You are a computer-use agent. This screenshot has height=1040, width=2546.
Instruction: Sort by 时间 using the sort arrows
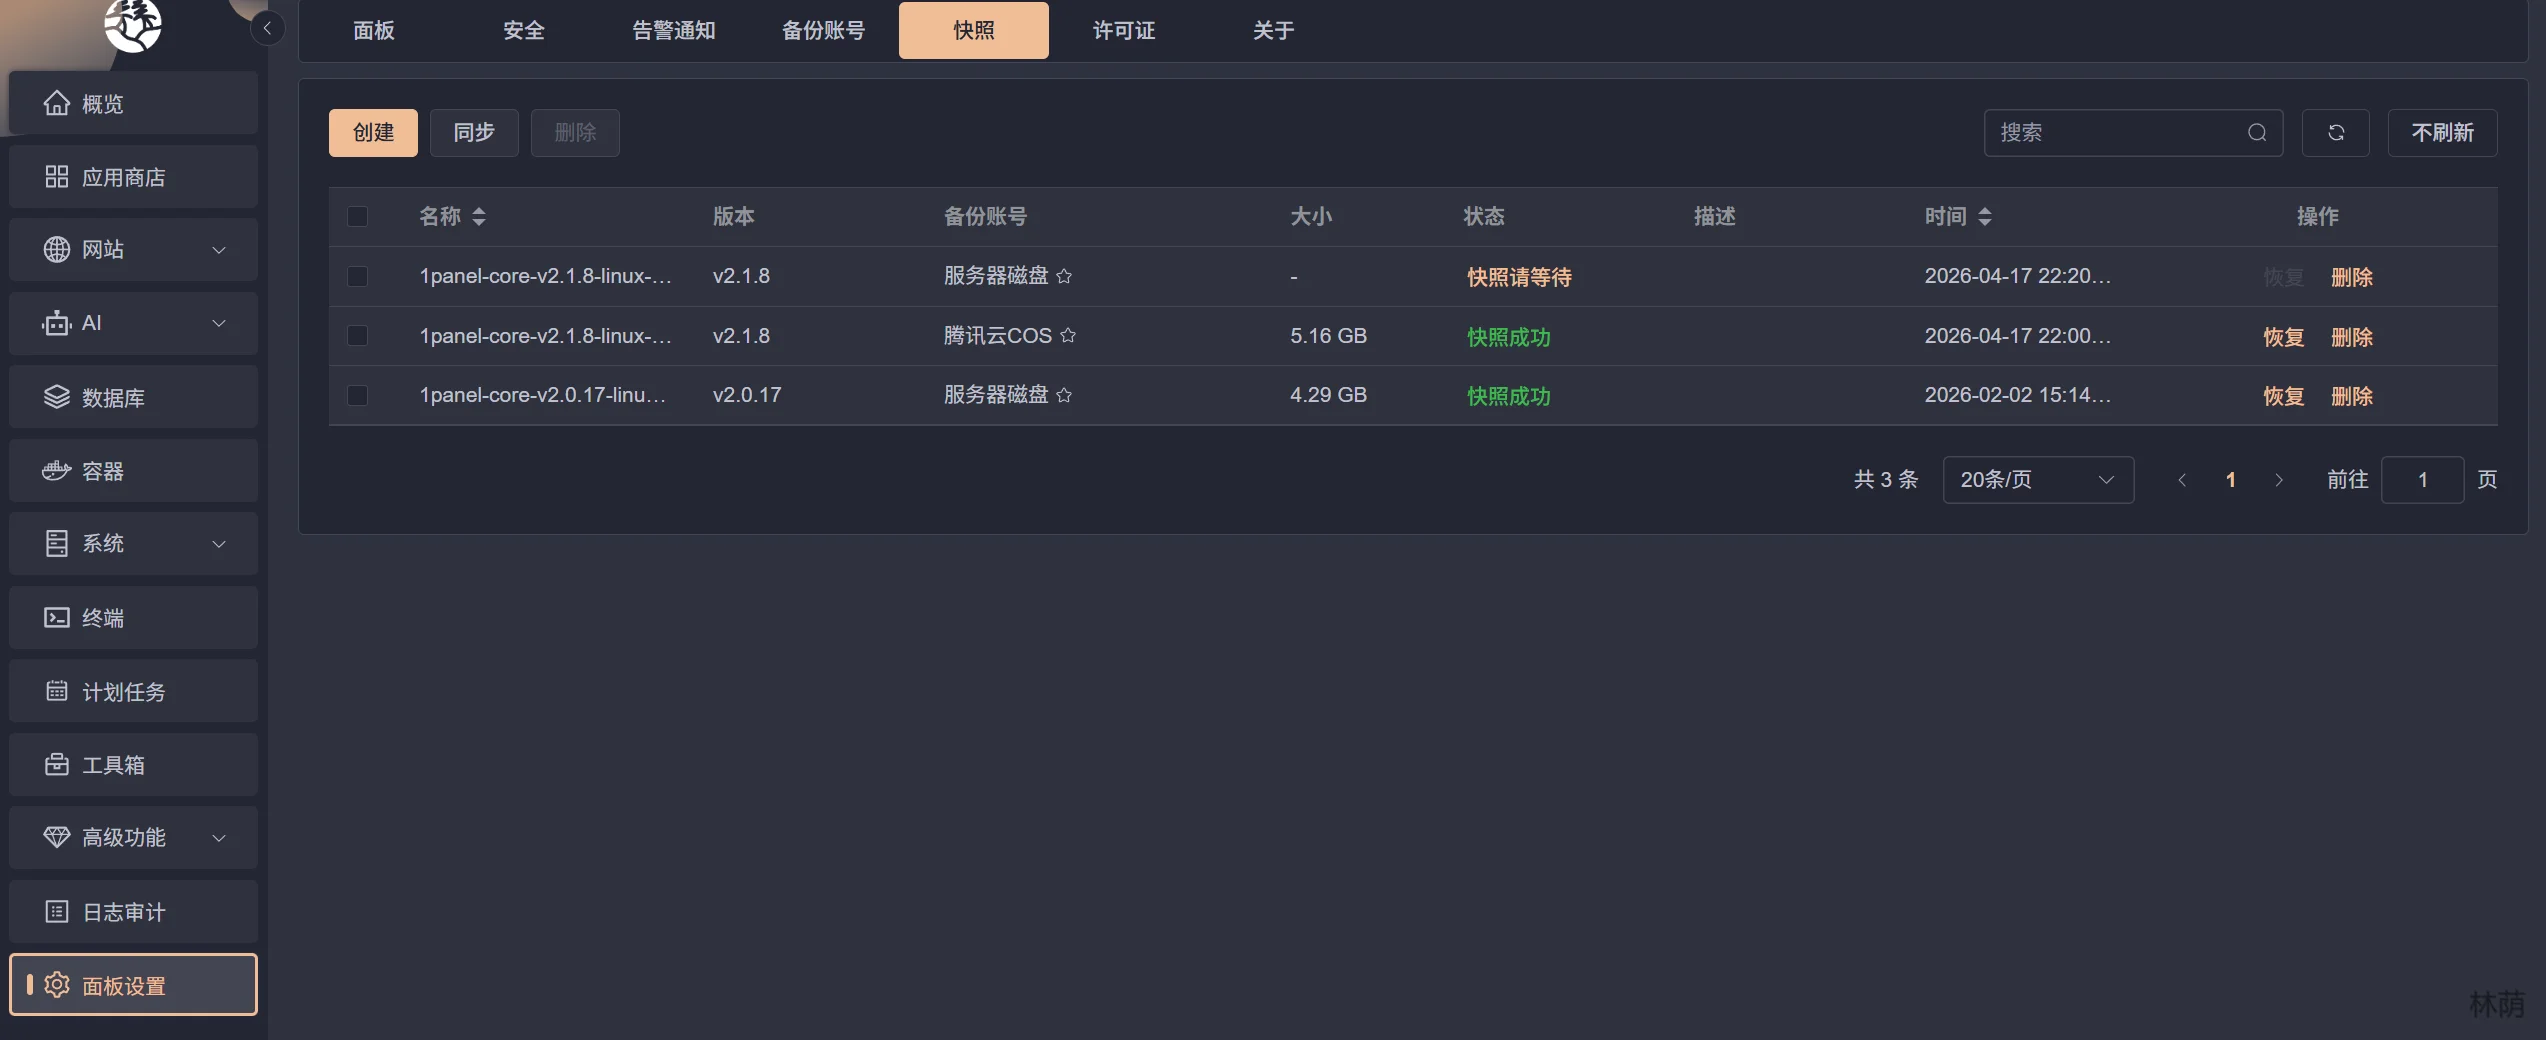(1985, 216)
